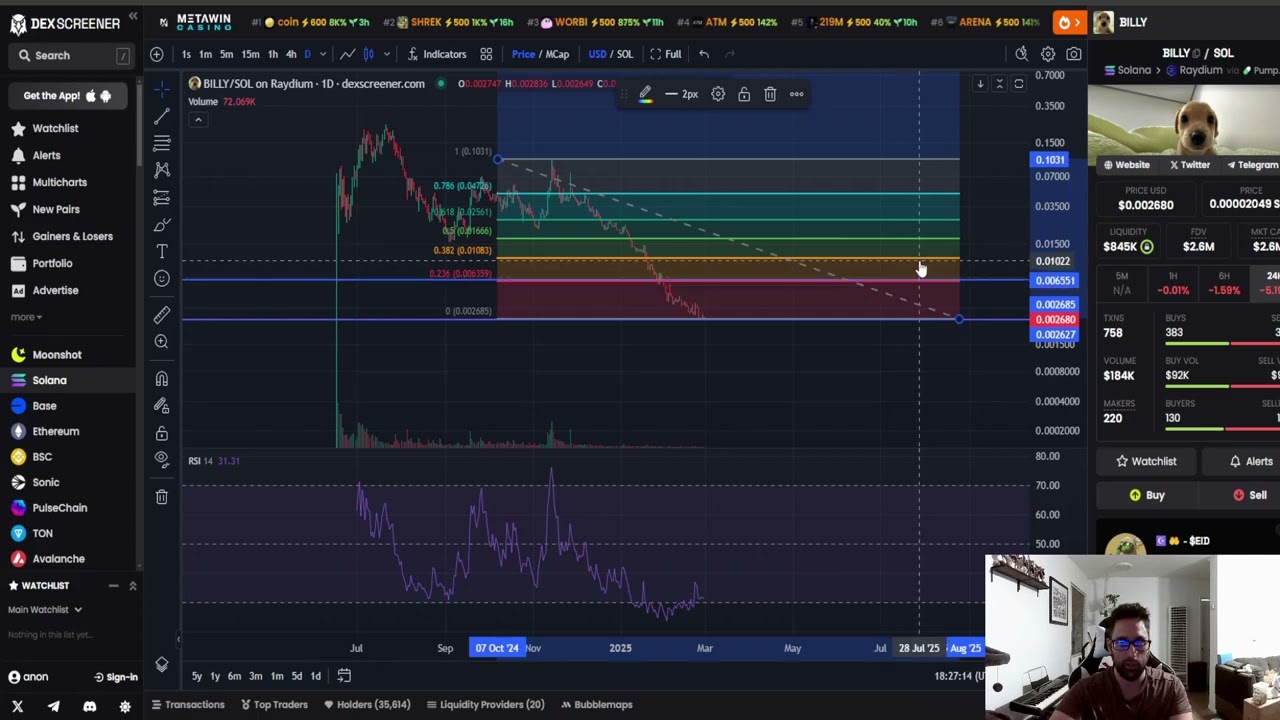Open the emoji icons tool
Screen dimensions: 1280x720
(162, 279)
